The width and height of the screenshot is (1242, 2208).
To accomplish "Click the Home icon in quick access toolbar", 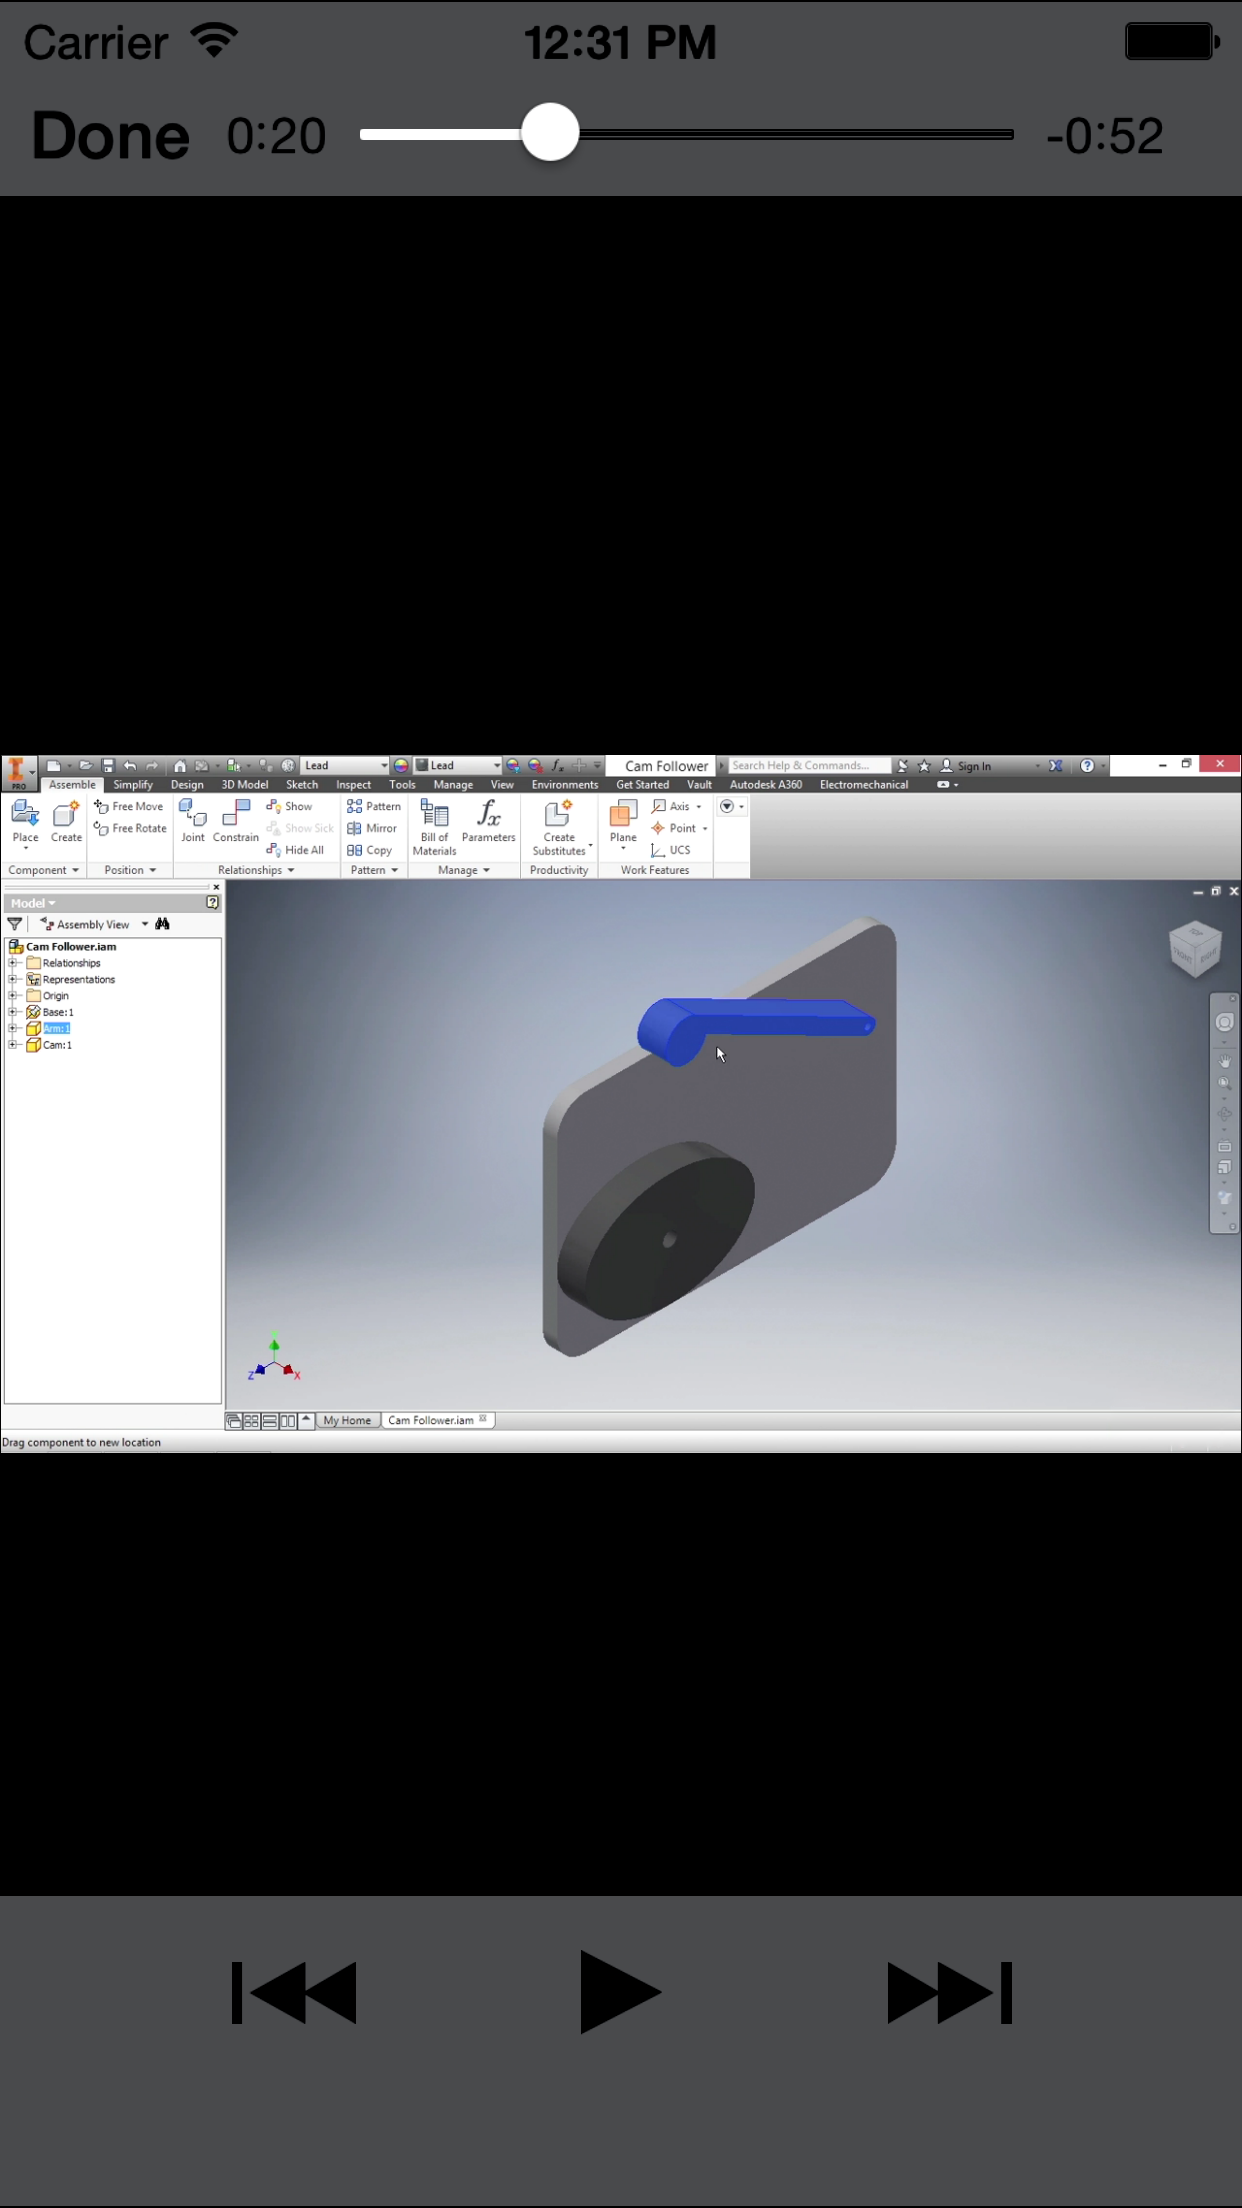I will [x=180, y=766].
